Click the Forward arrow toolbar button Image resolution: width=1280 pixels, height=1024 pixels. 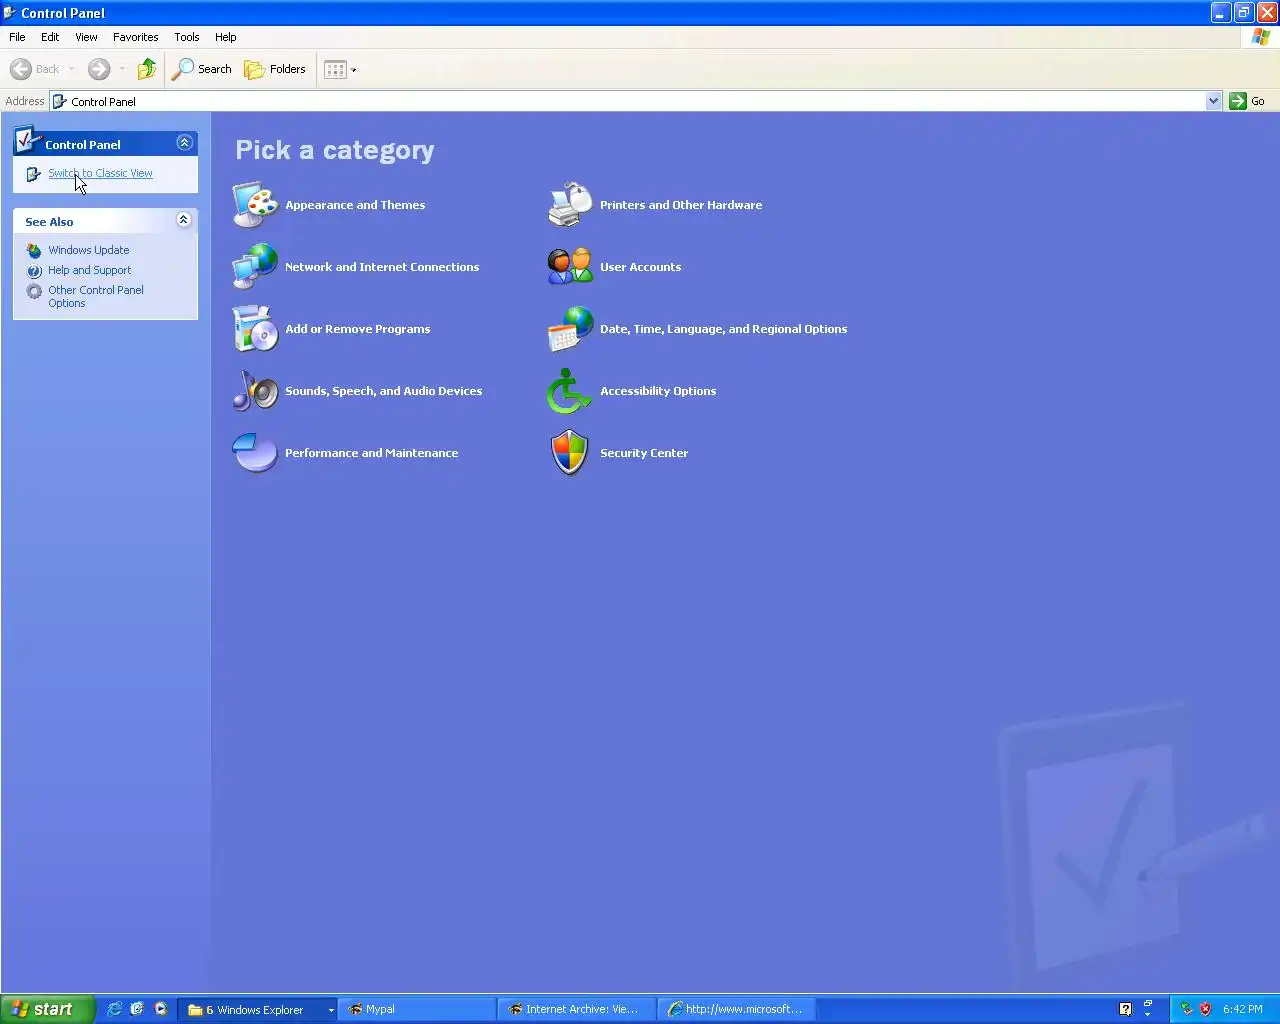point(99,69)
